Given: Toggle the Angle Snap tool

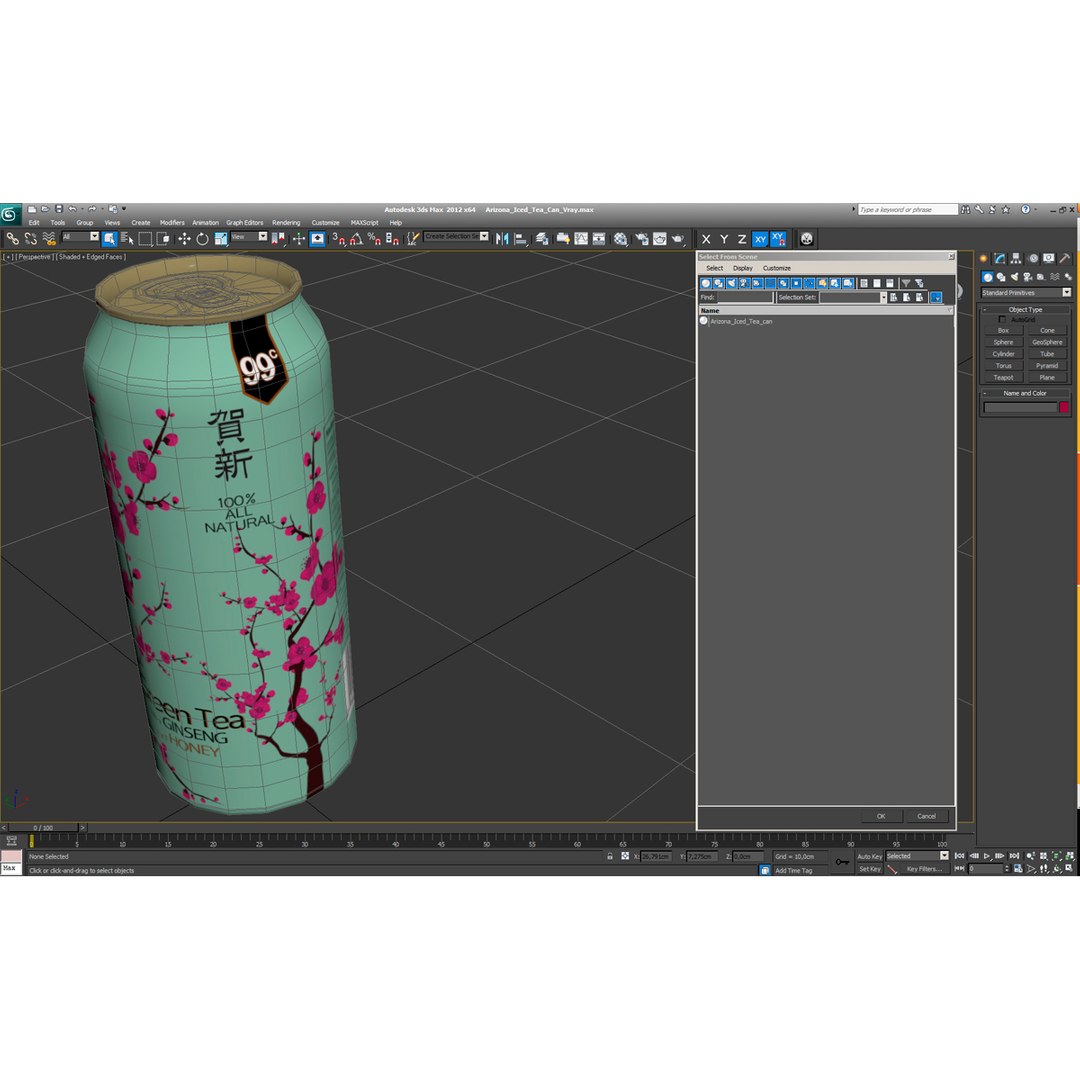Looking at the screenshot, I should (x=356, y=239).
